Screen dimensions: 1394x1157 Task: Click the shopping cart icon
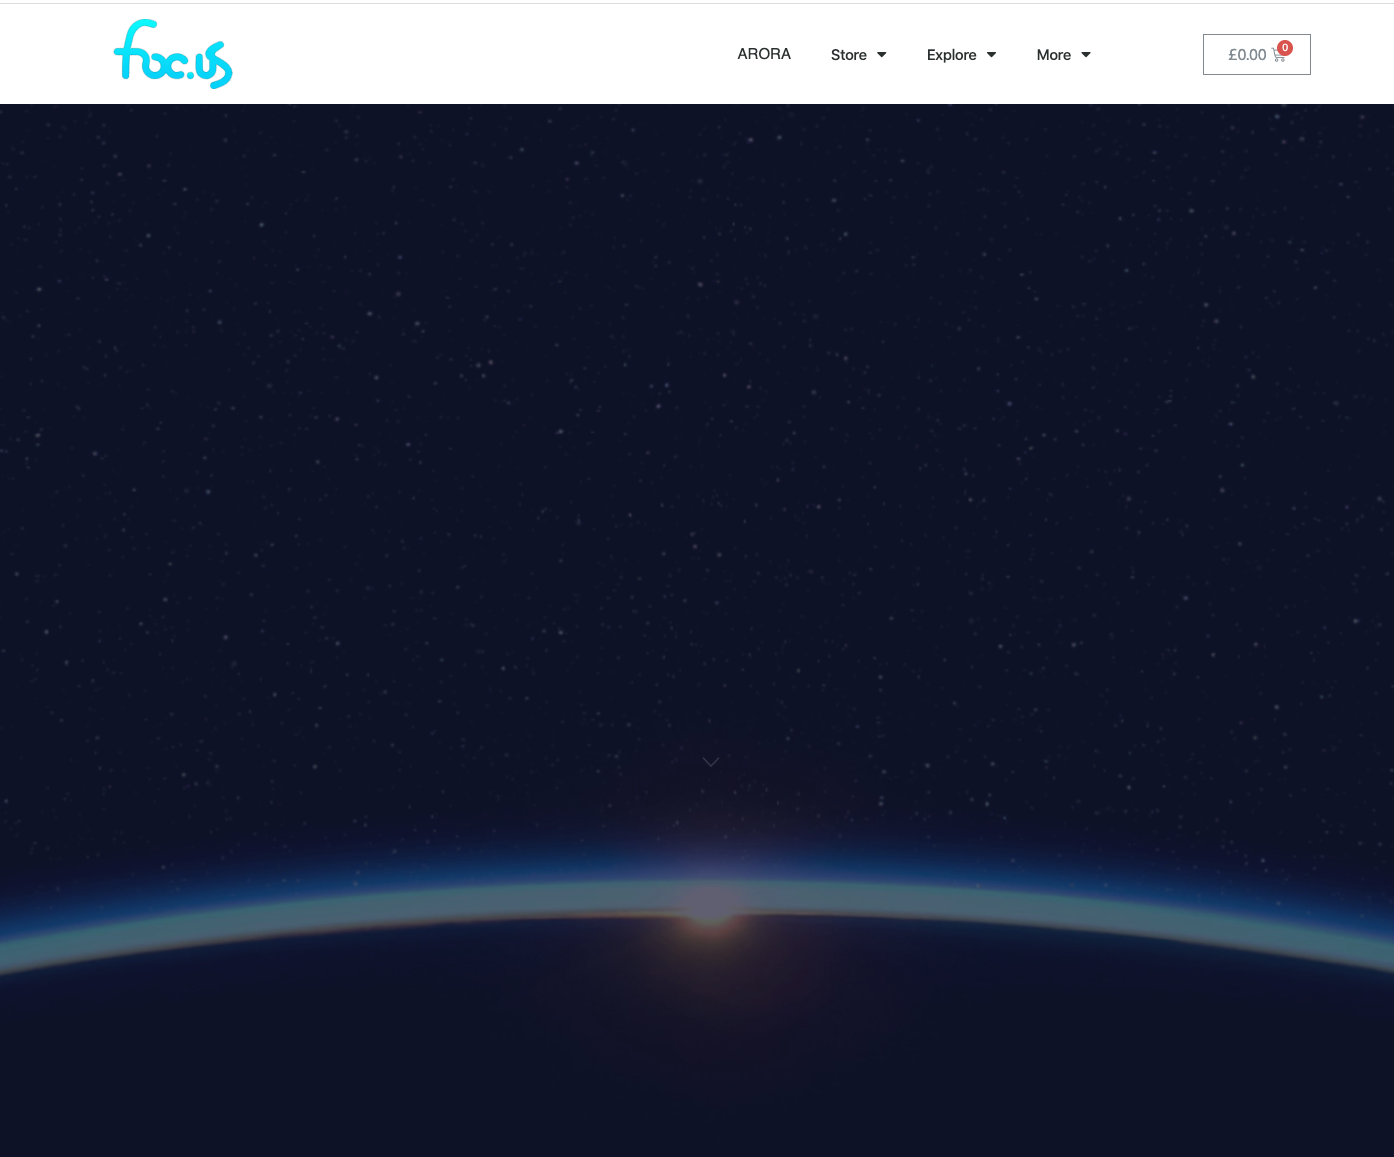click(1278, 56)
